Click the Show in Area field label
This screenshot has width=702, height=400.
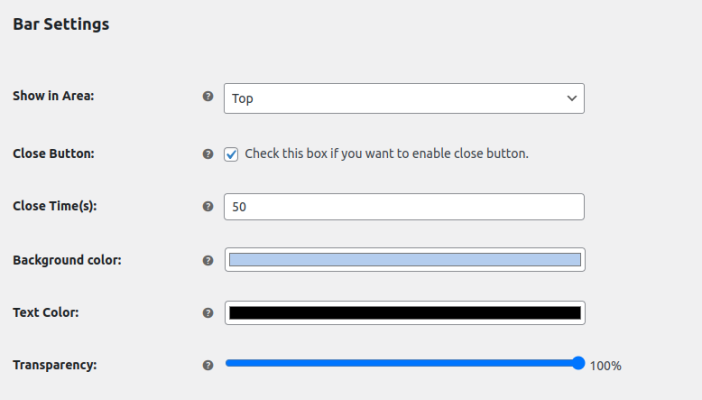pos(52,97)
